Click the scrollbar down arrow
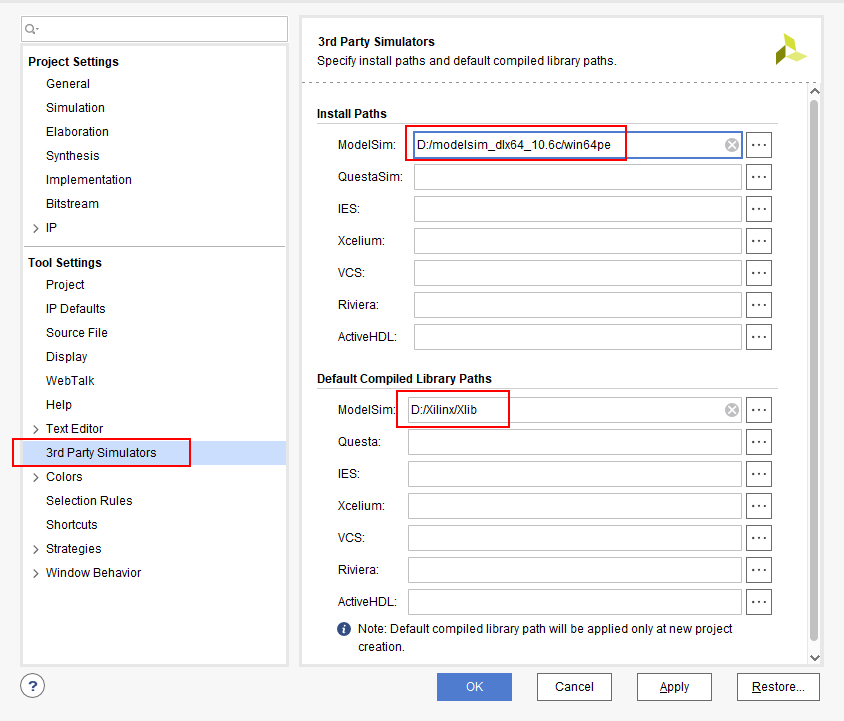 coord(814,657)
